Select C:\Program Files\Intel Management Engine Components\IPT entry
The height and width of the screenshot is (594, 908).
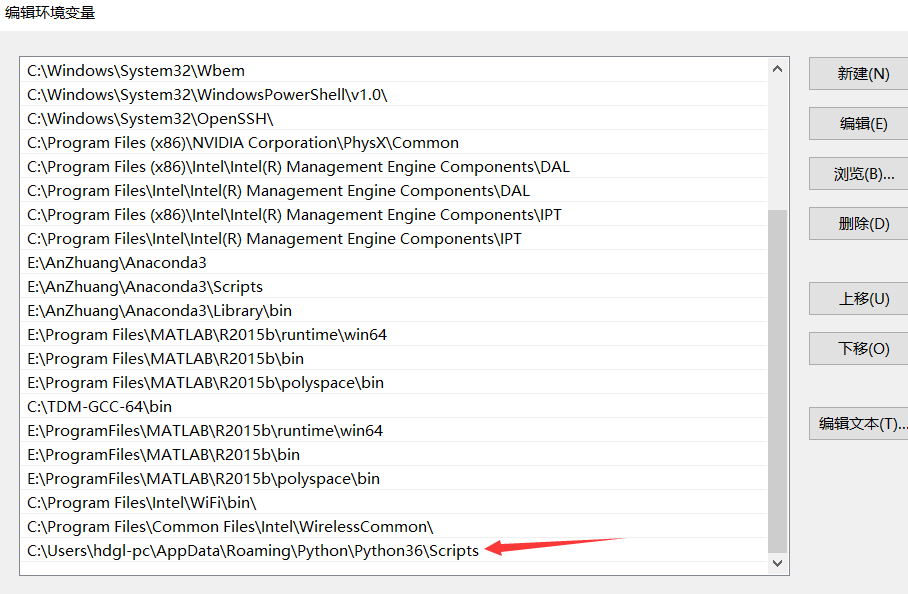pyautogui.click(x=394, y=239)
